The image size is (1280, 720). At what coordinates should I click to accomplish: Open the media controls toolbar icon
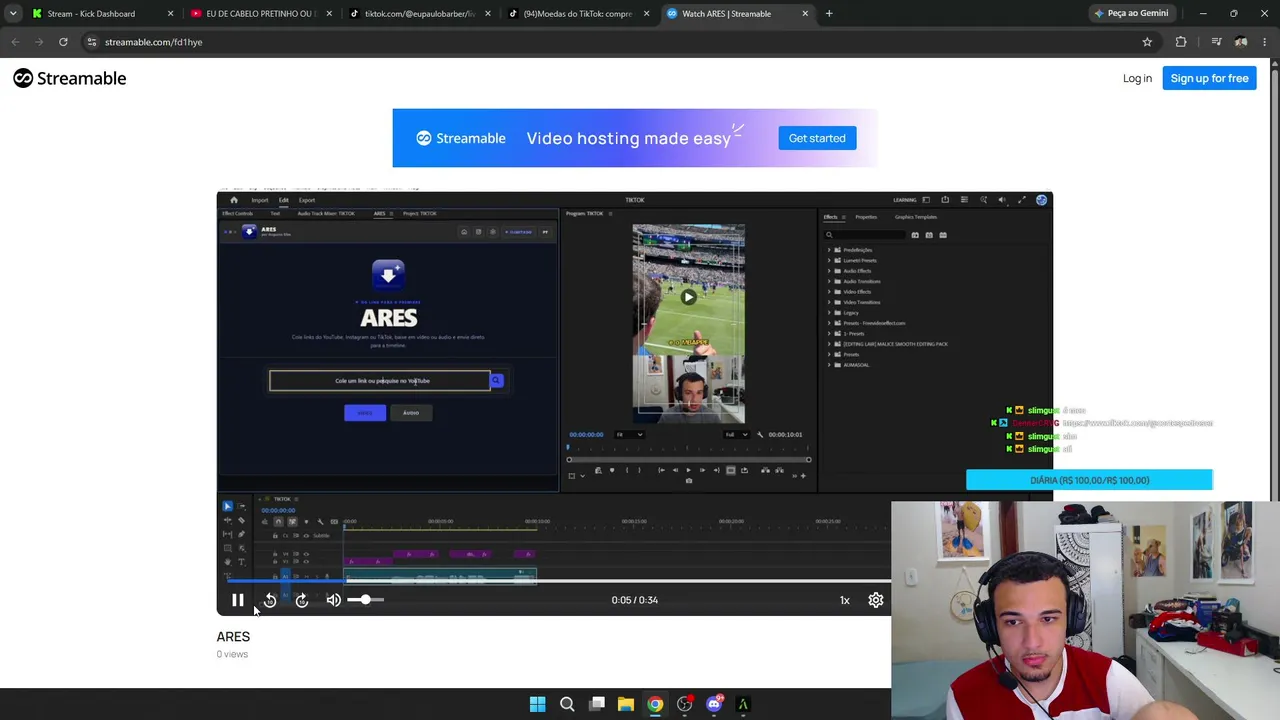(x=1216, y=42)
